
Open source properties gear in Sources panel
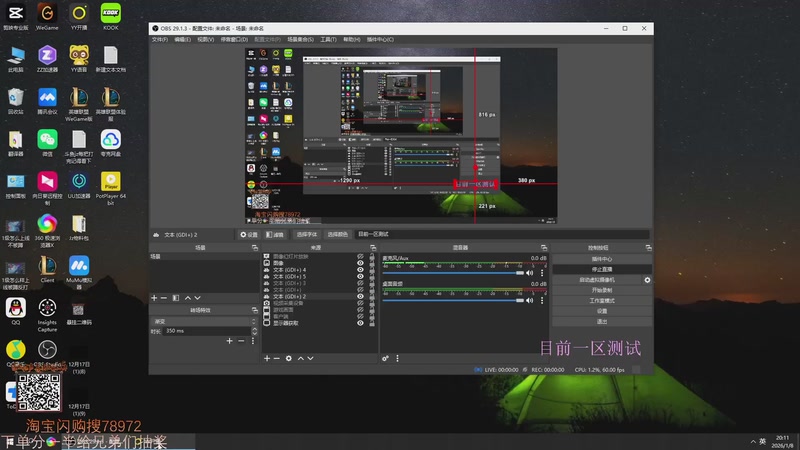point(289,359)
